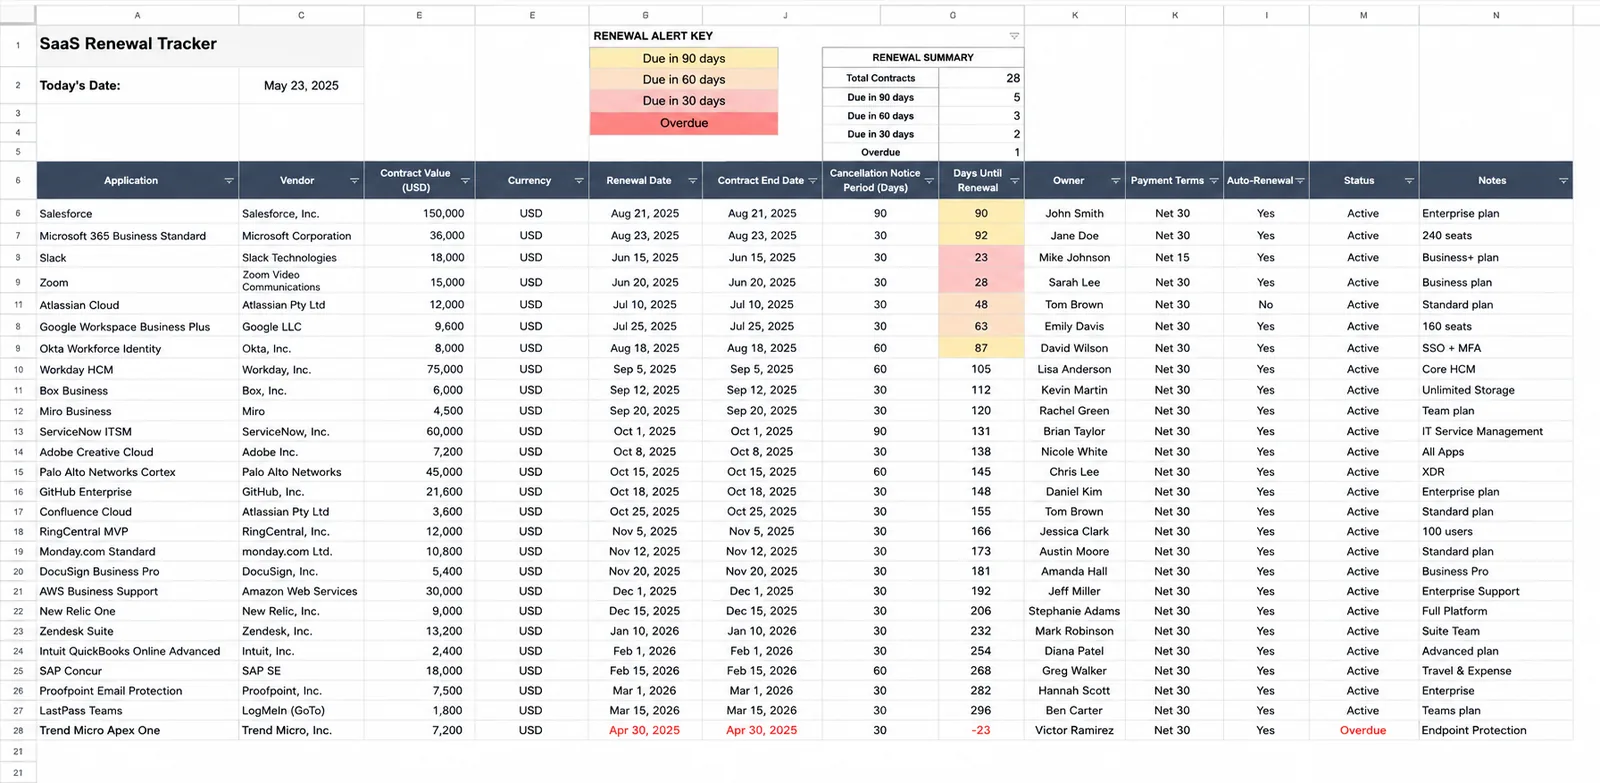Select the red 'Overdue' key swatch
The image size is (1600, 783).
click(684, 123)
